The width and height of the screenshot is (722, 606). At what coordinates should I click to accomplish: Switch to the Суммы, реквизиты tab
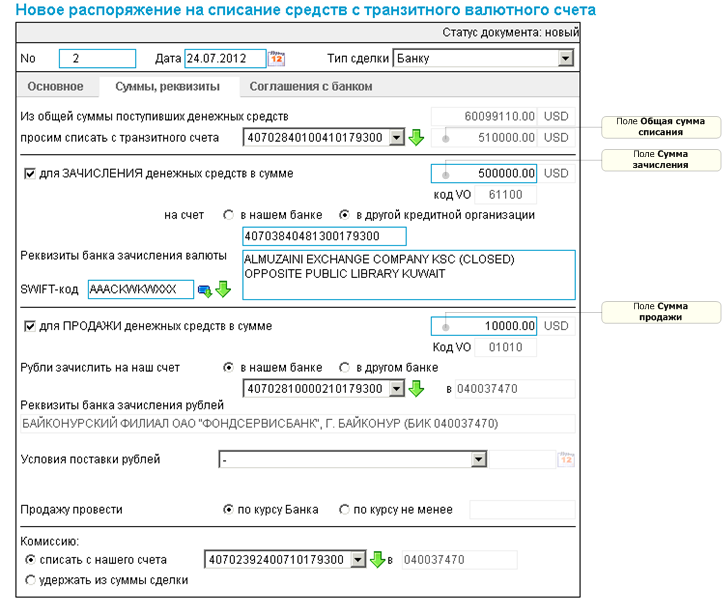tap(168, 87)
